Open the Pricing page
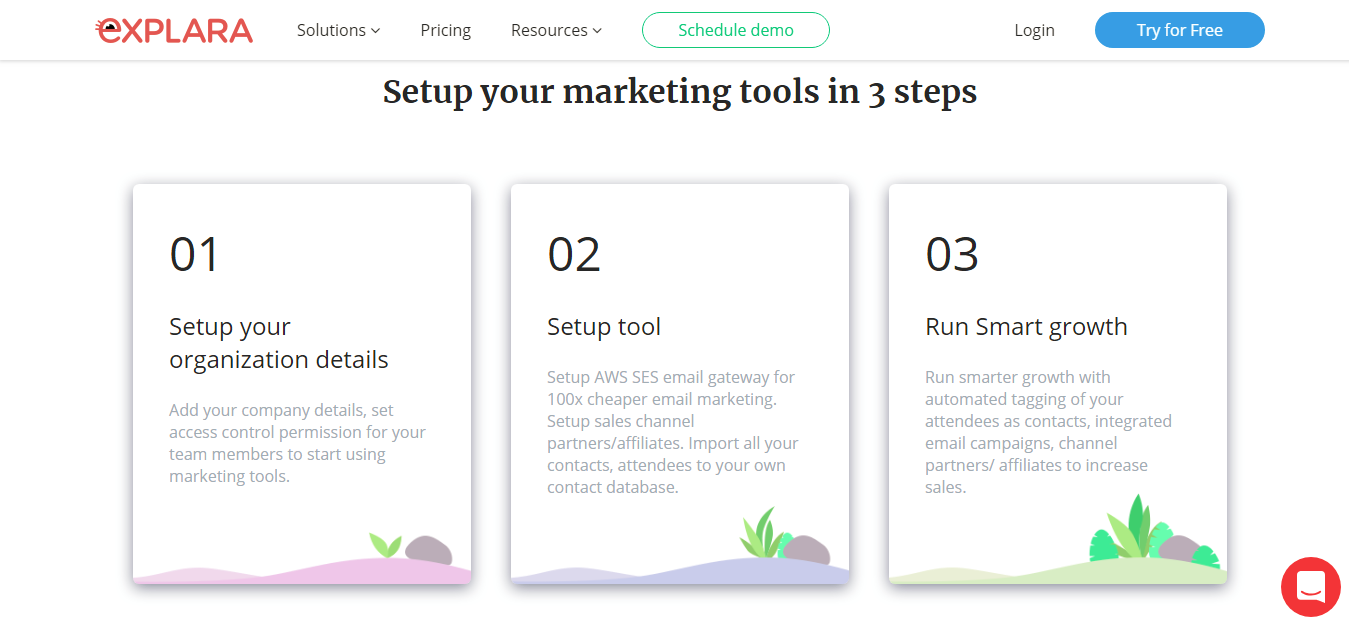1349x631 pixels. [x=446, y=30]
